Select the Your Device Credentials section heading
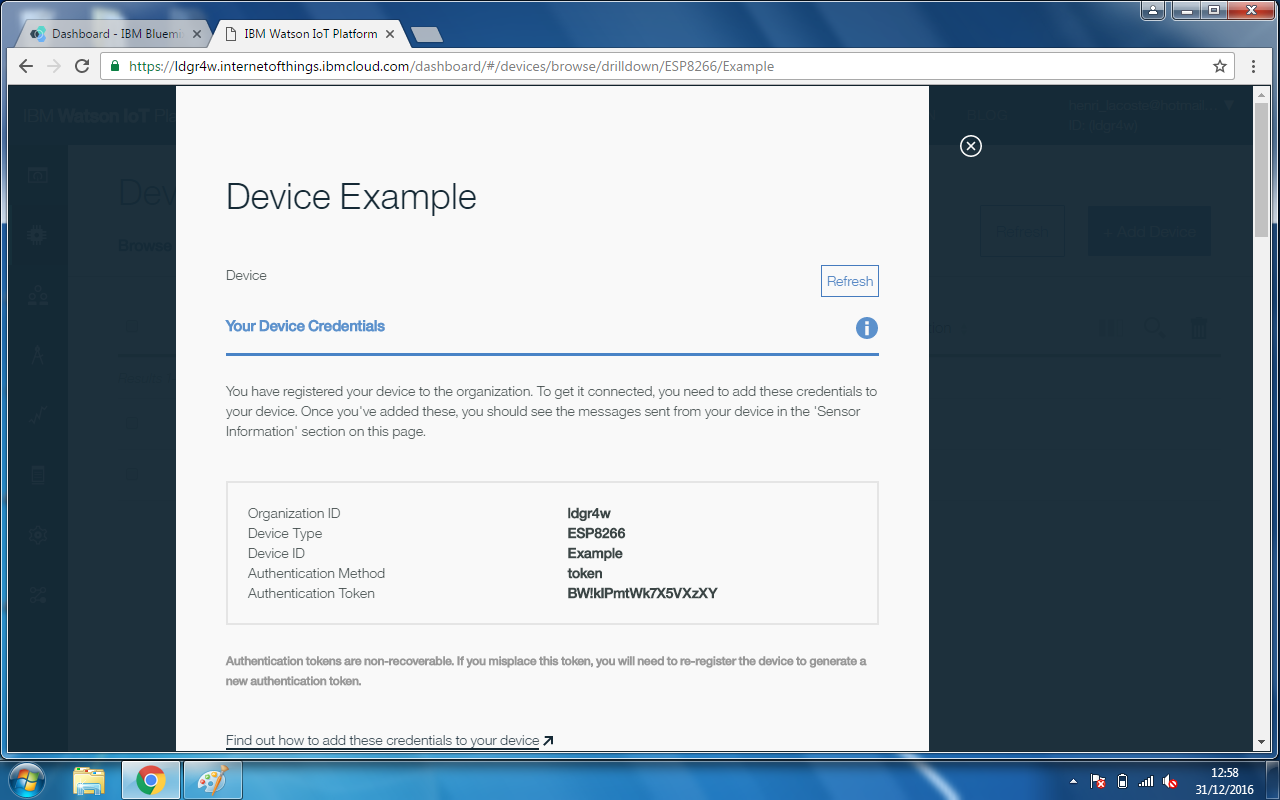The width and height of the screenshot is (1280, 800). tap(305, 326)
